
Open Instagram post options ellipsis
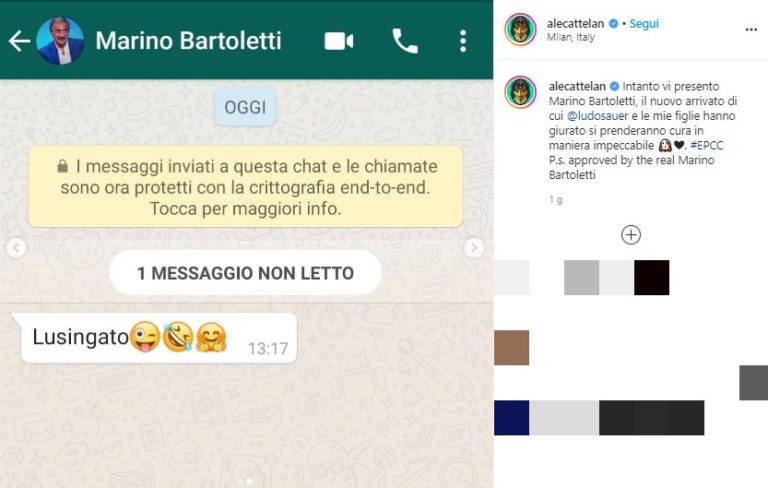(751, 30)
